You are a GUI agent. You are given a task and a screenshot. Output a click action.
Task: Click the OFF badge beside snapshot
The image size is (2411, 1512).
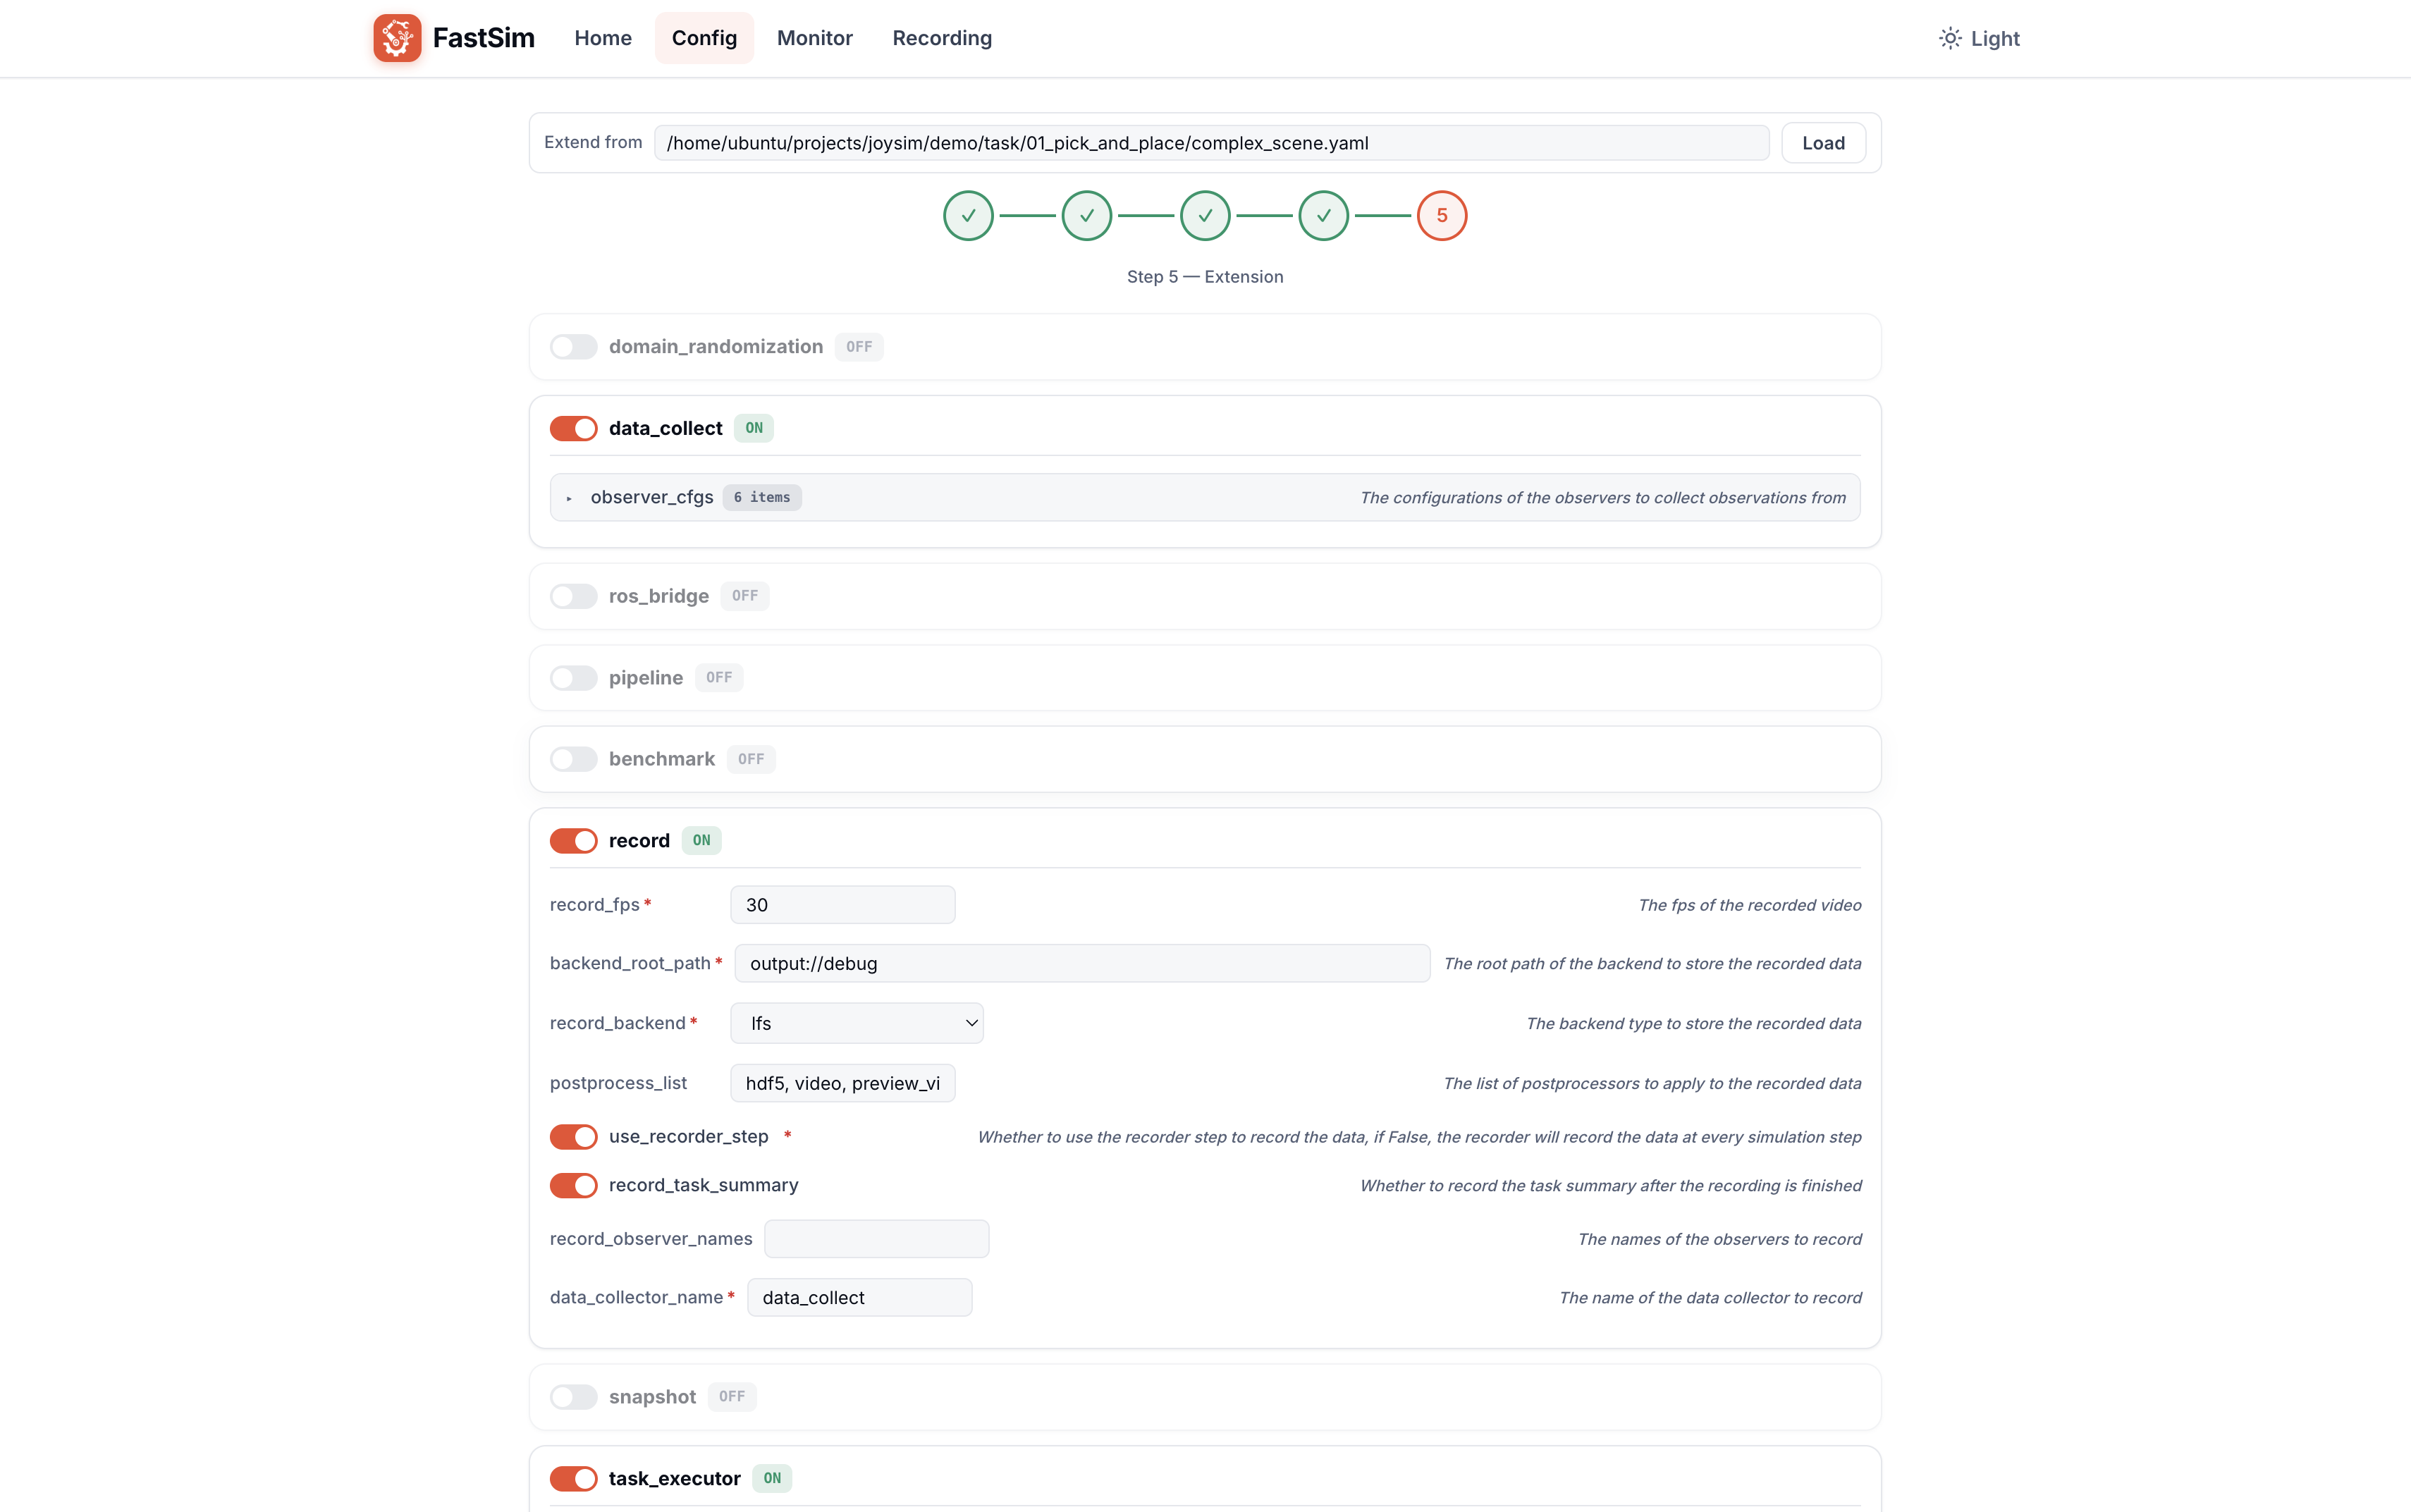[x=731, y=1396]
